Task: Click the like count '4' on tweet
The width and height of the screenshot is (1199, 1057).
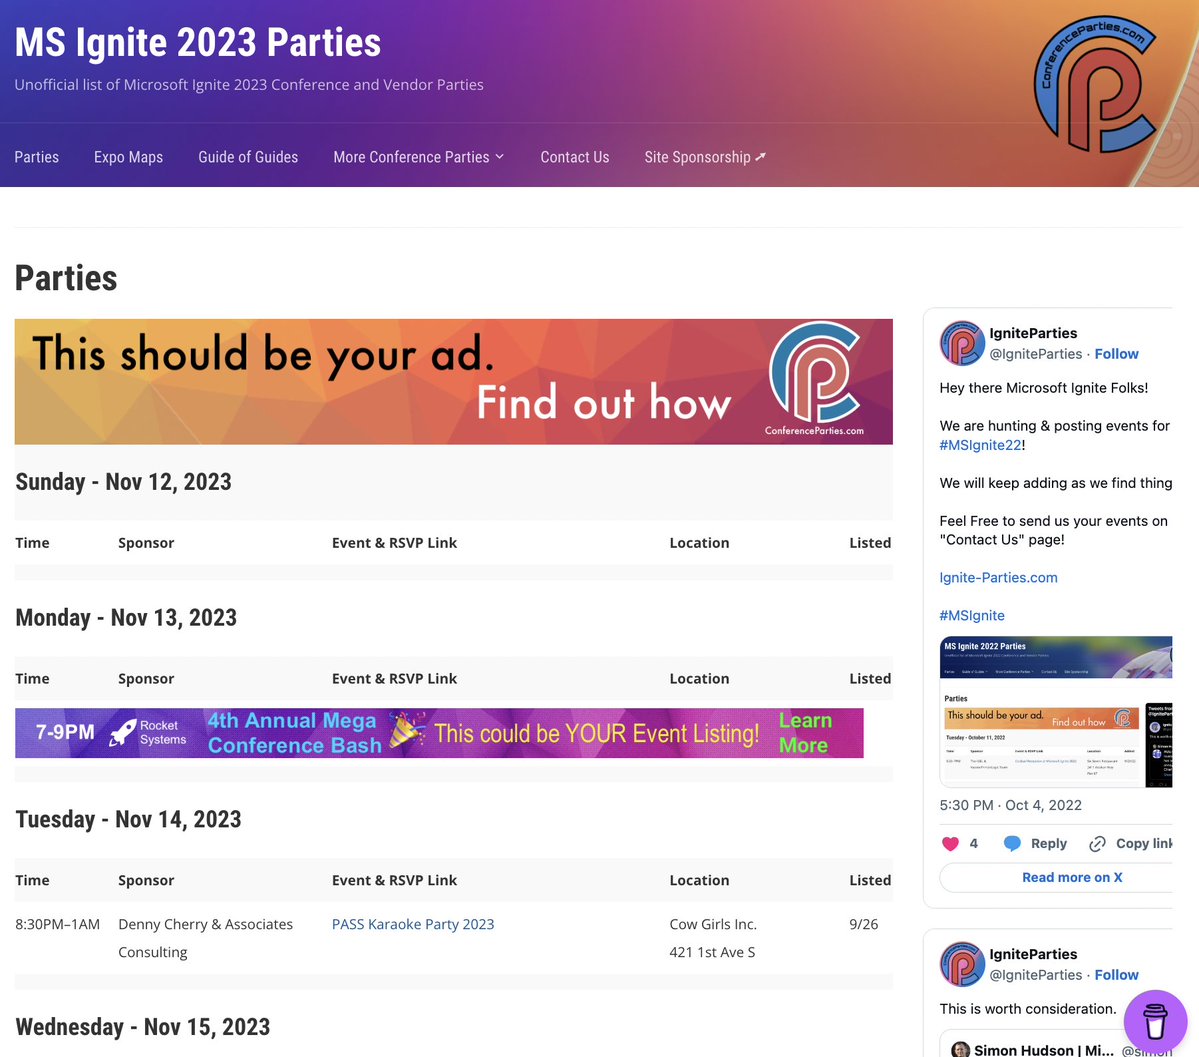Action: 973,844
